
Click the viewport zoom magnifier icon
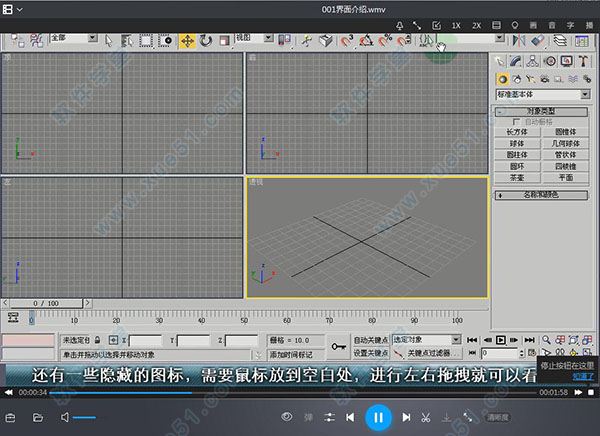point(546,340)
